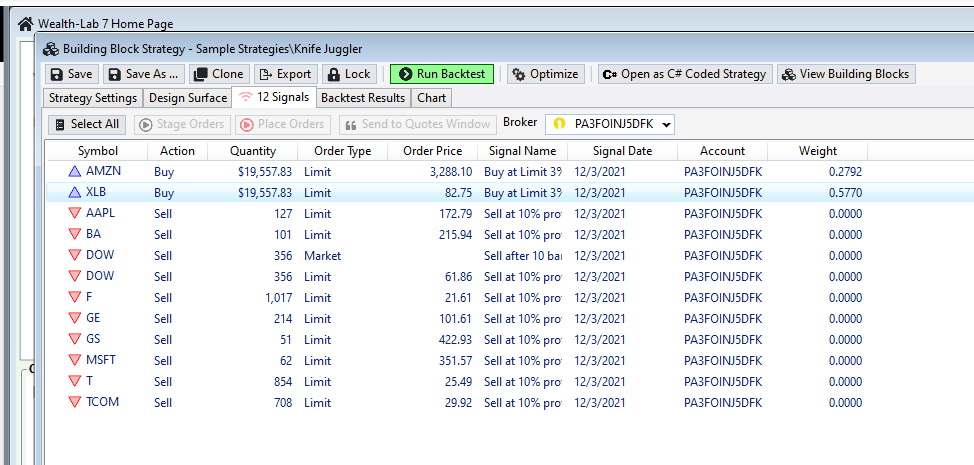Viewport: 974px width, 465px height.
Task: Open Backtest Results tab
Action: point(363,98)
